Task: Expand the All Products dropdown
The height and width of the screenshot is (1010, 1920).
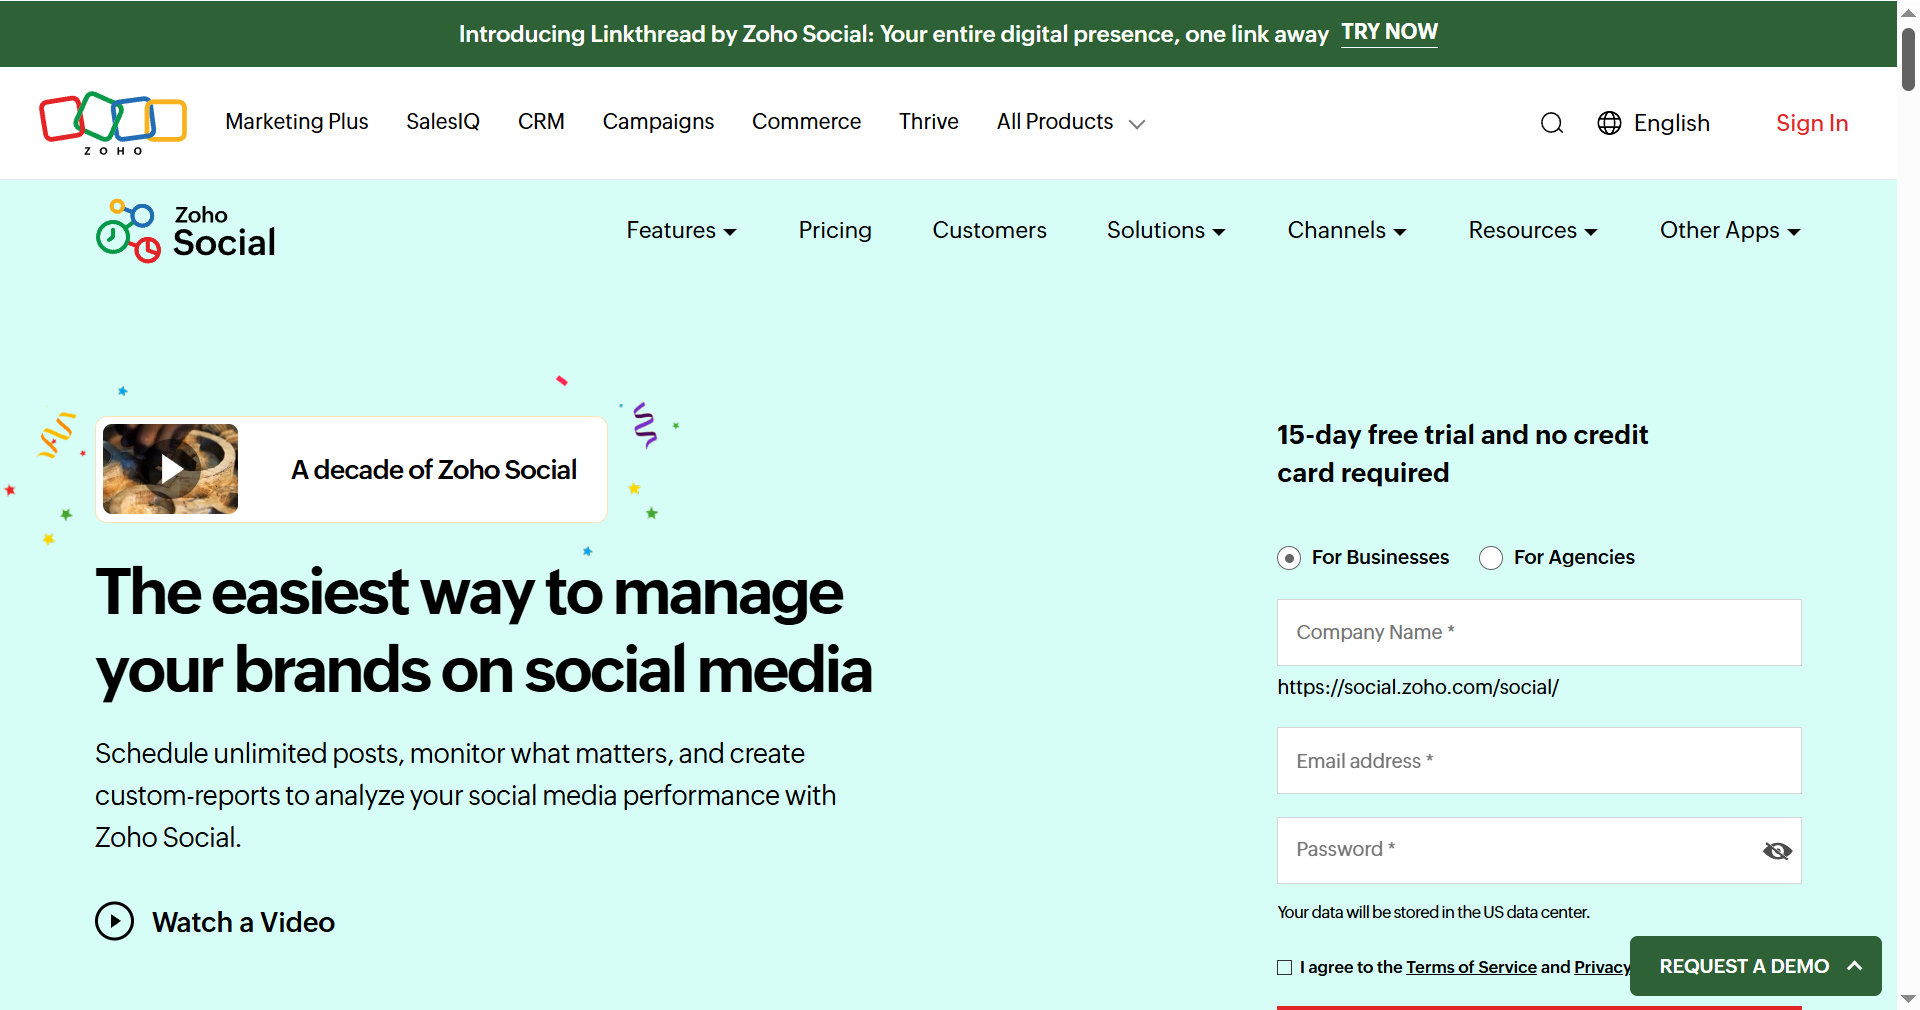Action: (x=1070, y=122)
